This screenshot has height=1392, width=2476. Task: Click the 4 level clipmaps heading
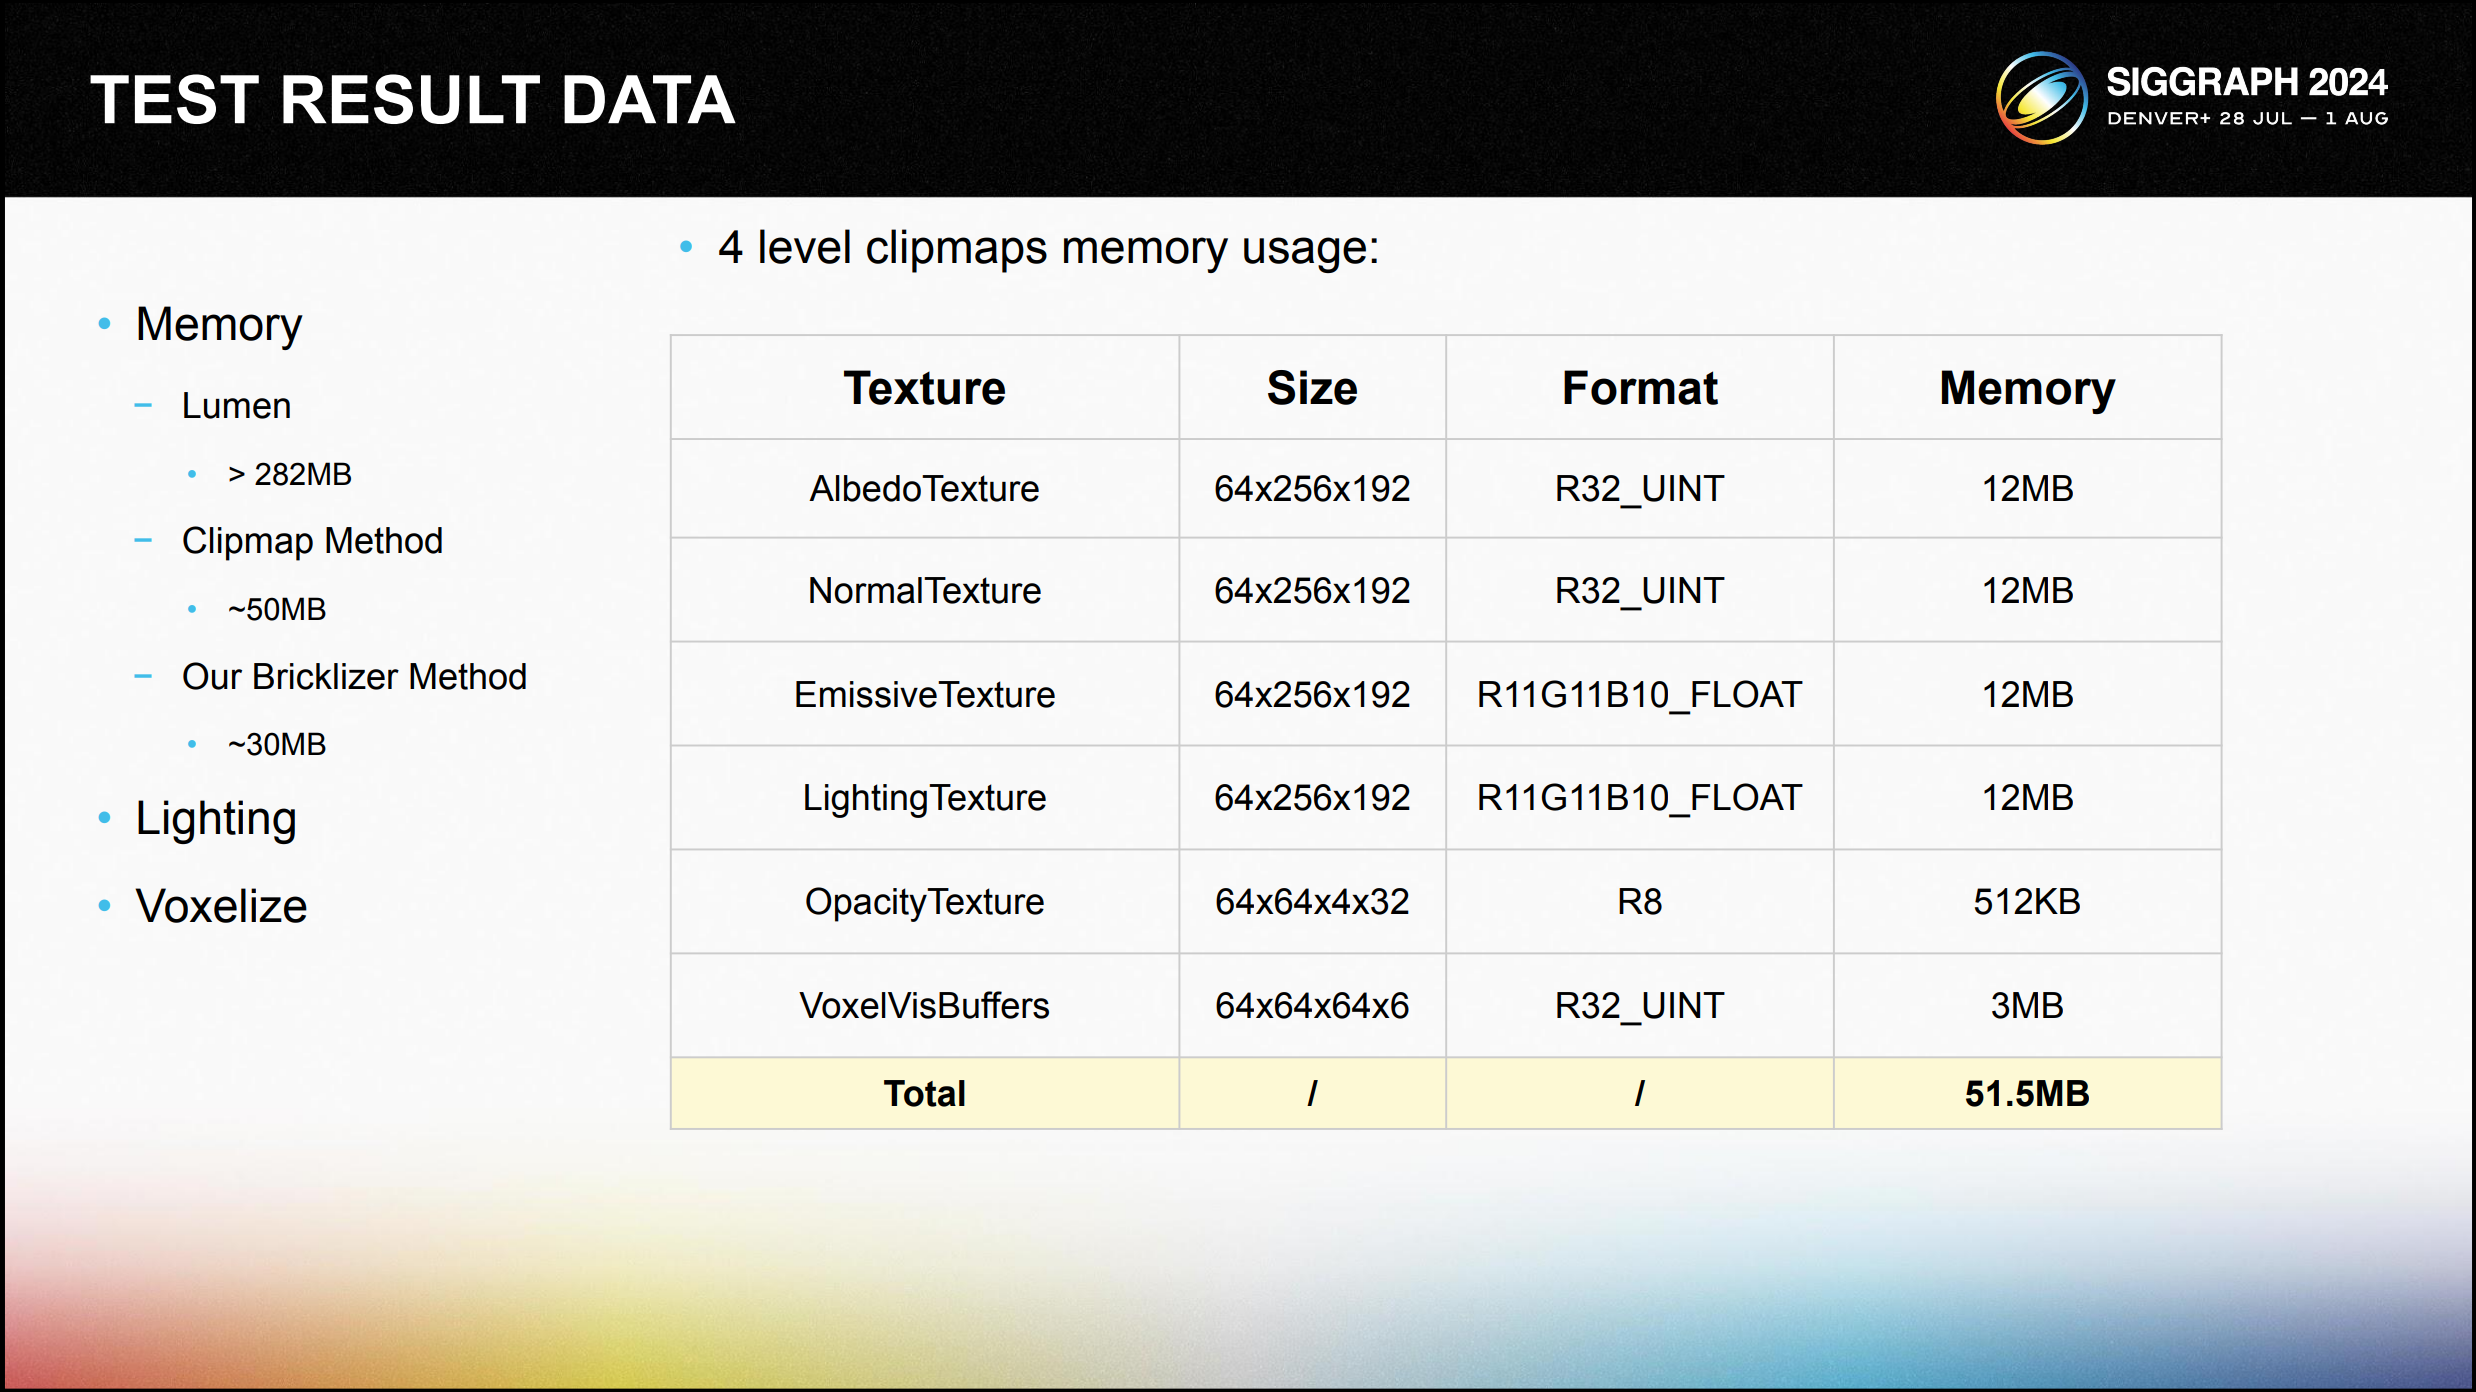[1047, 248]
